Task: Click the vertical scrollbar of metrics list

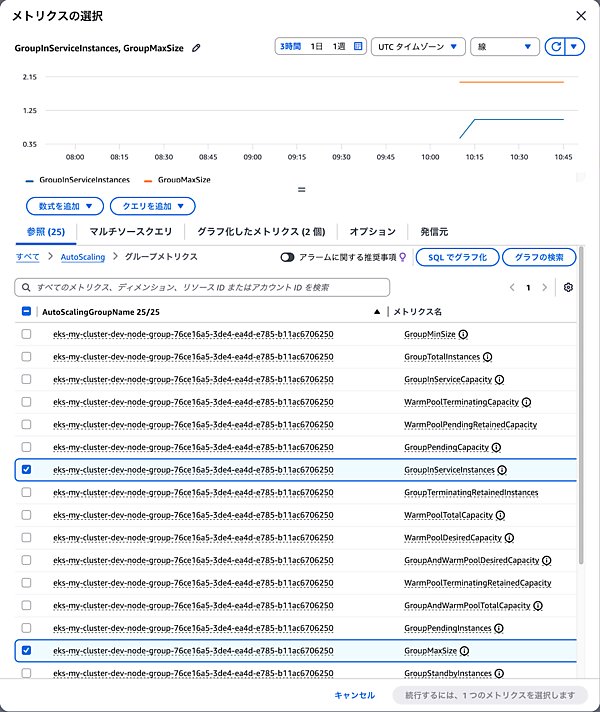Action: tap(581, 405)
